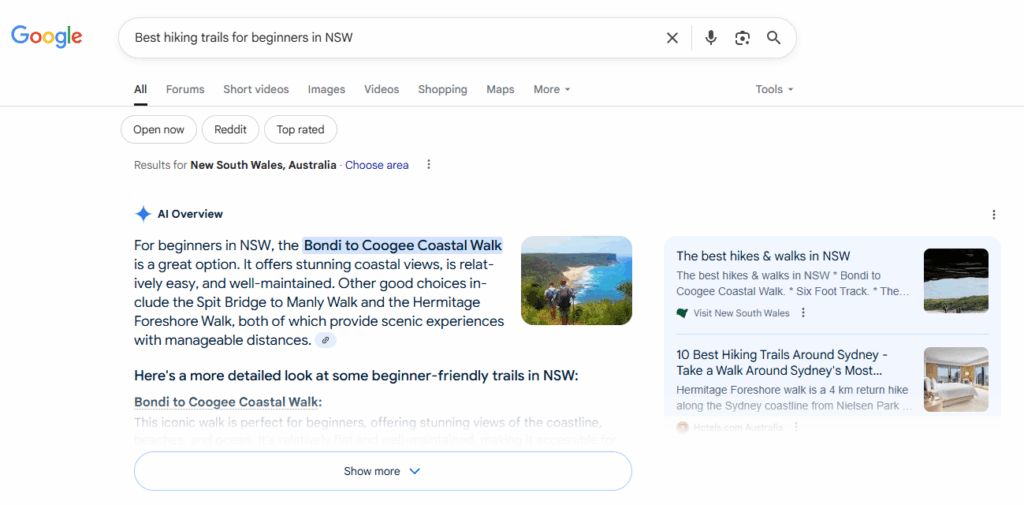Viewport: 1024px width, 505px height.
Task: Open thumbnail of best hikes & walks card
Action: pos(956,280)
